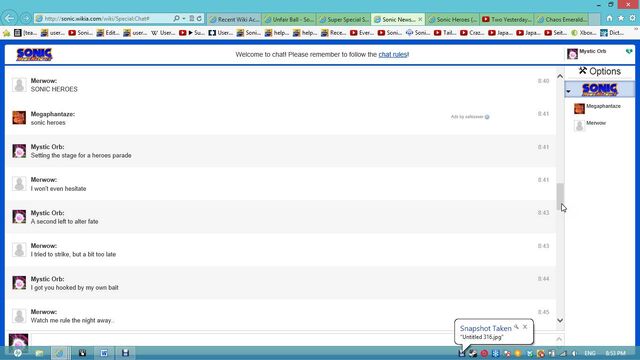Image resolution: width=640 pixels, height=360 pixels.
Task: Click Merwow avatar beside 'SONIC HEROES' message
Action: coord(19,84)
